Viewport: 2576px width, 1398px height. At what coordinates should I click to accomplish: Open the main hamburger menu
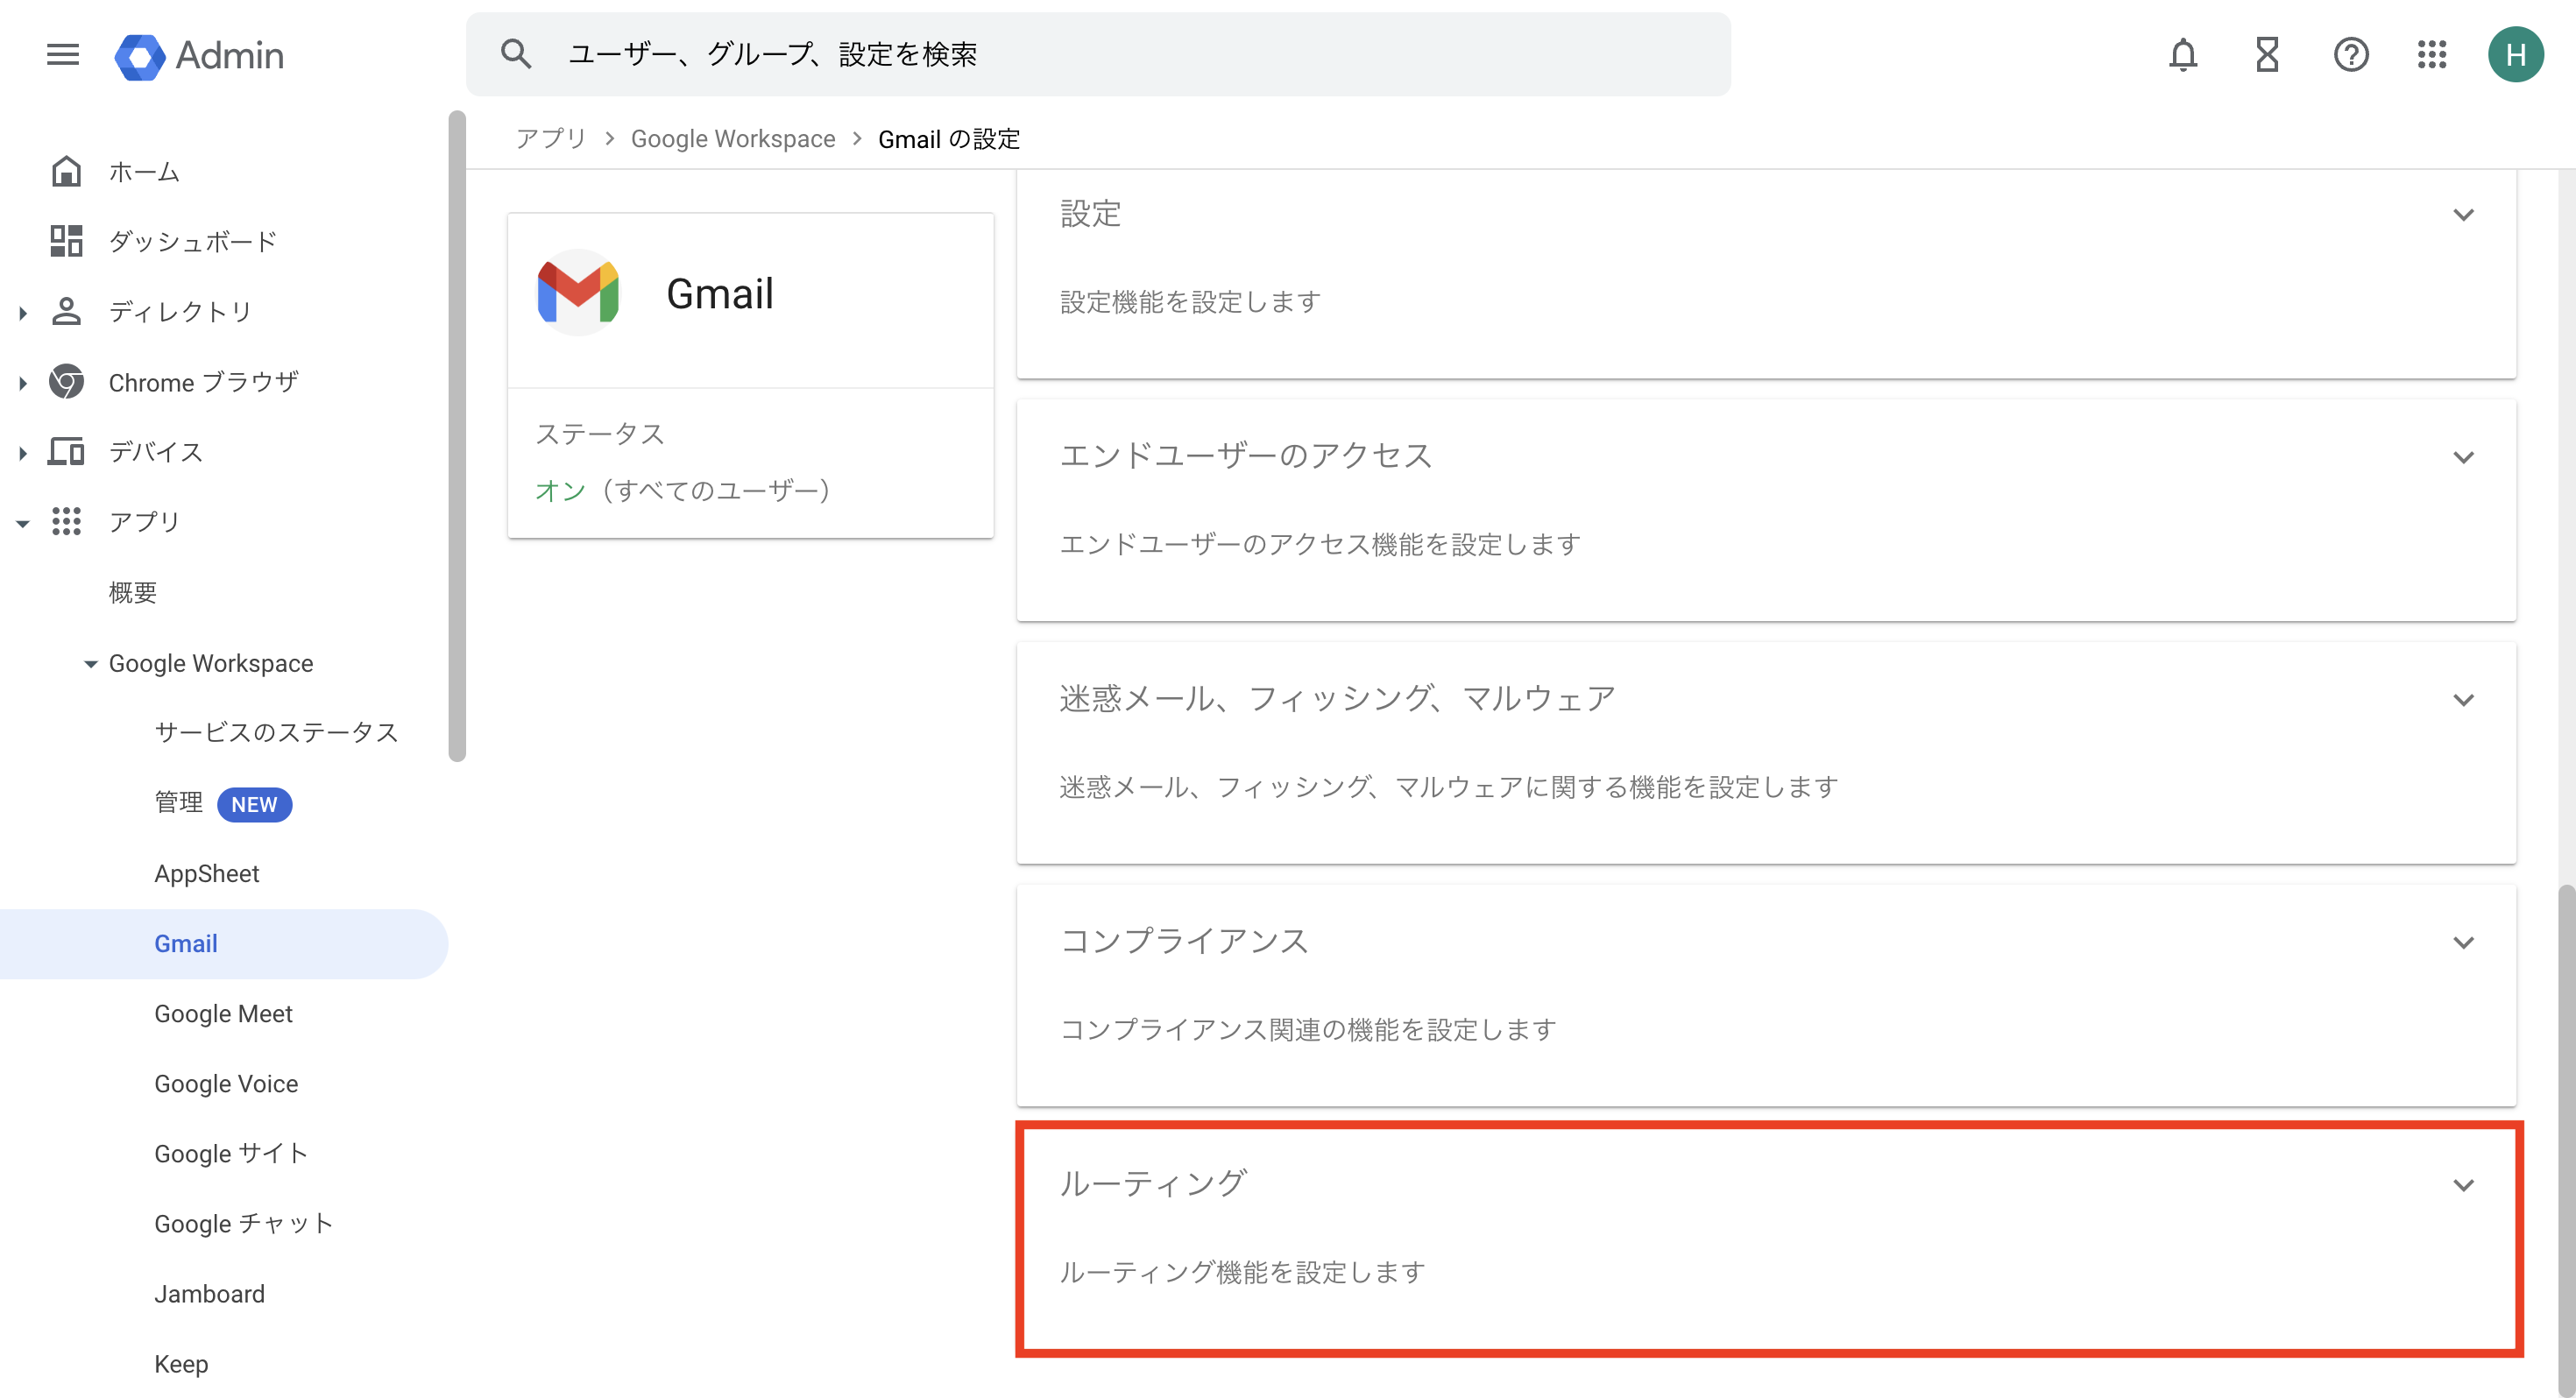click(63, 54)
